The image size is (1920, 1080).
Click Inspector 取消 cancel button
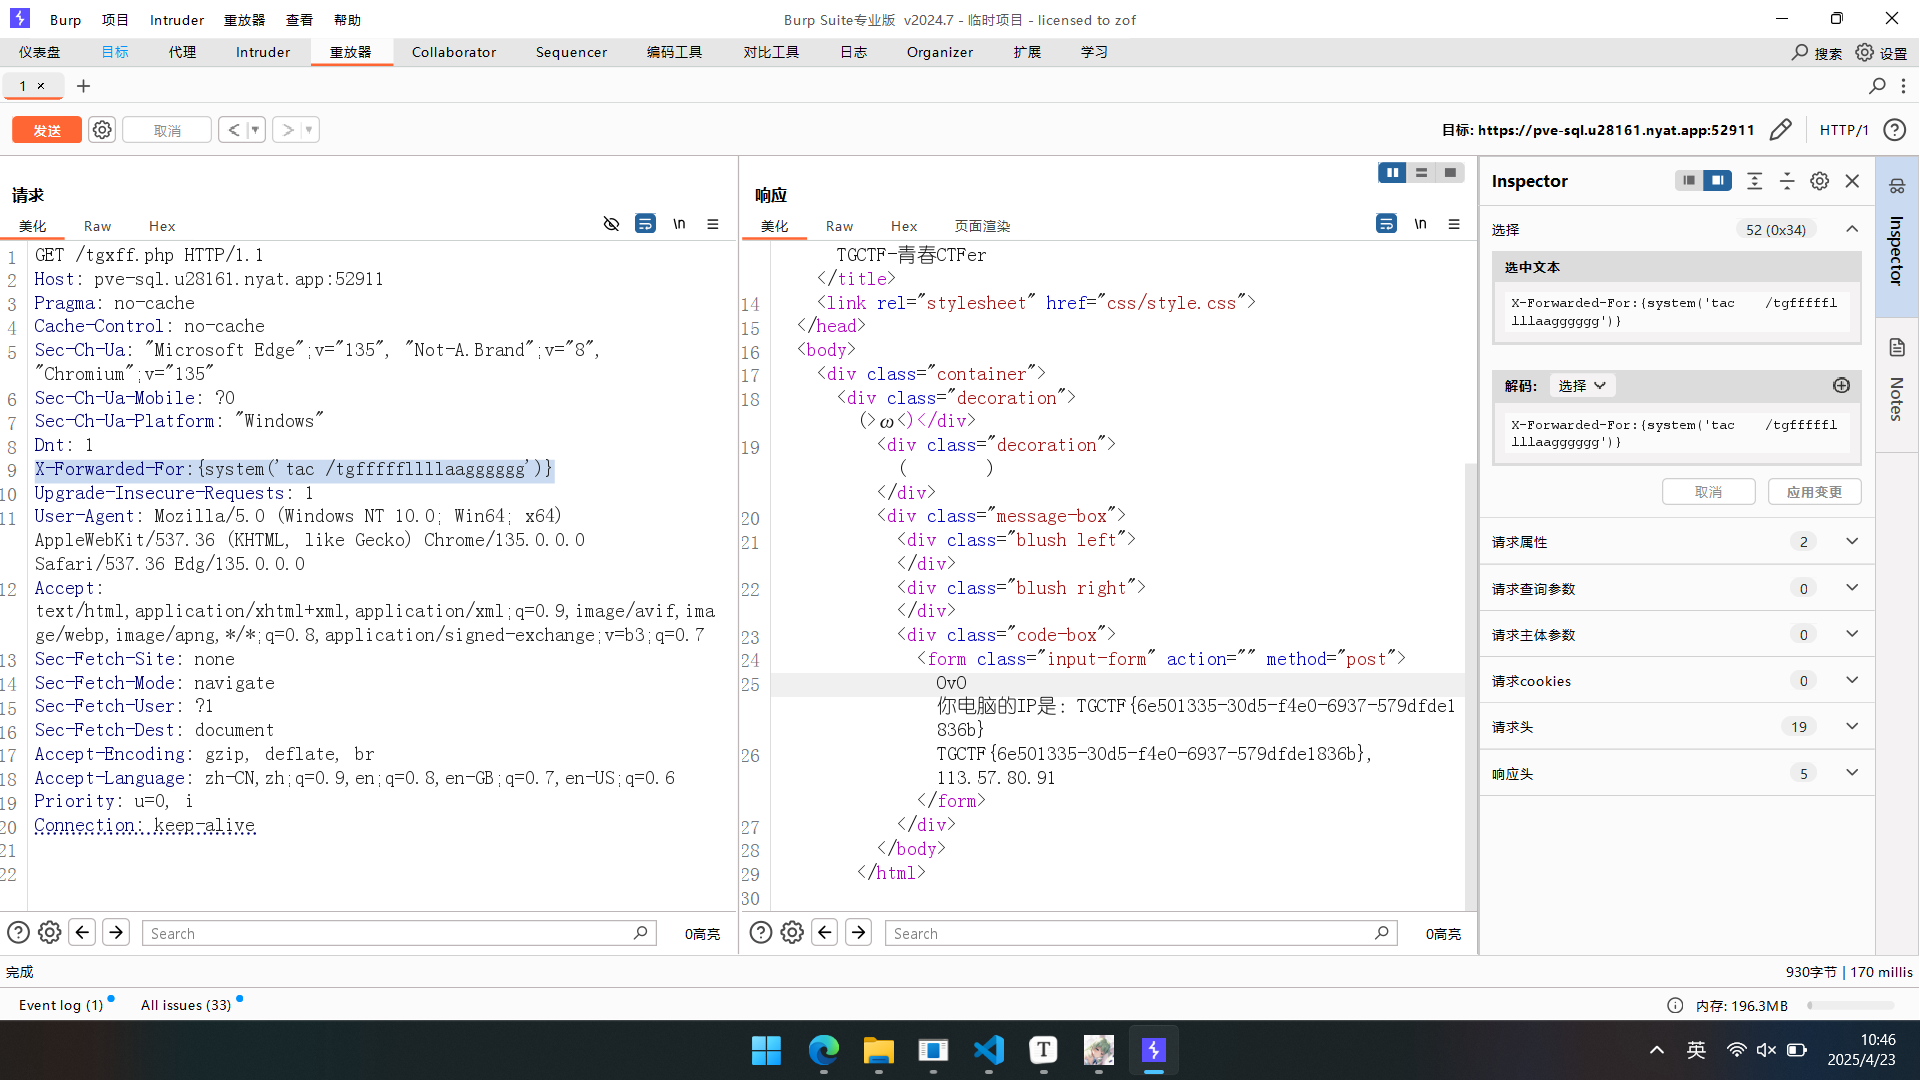click(1708, 492)
